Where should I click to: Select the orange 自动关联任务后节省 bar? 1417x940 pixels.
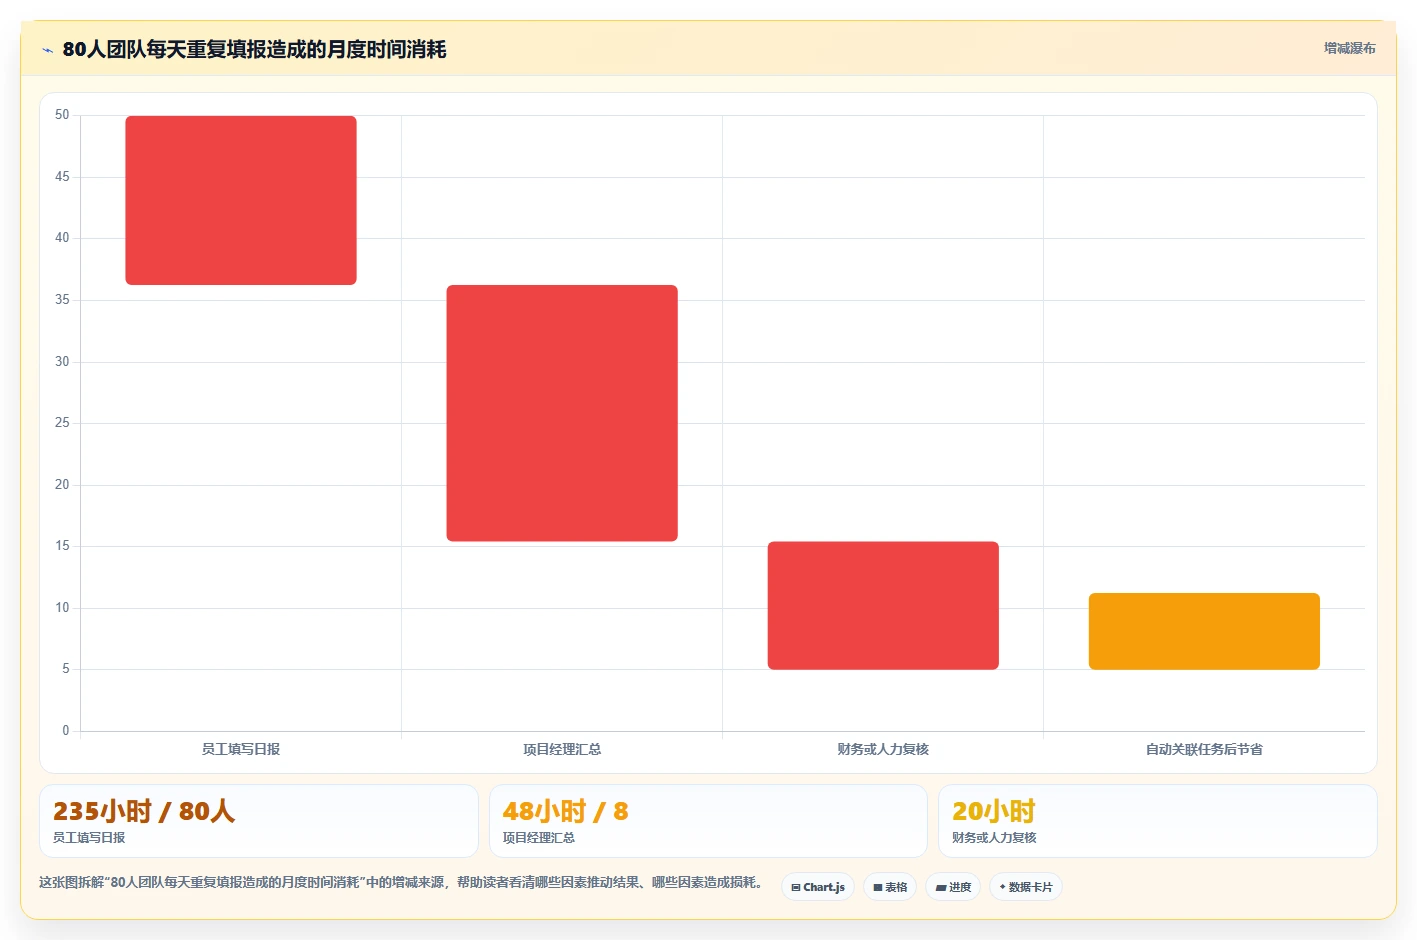click(1204, 631)
